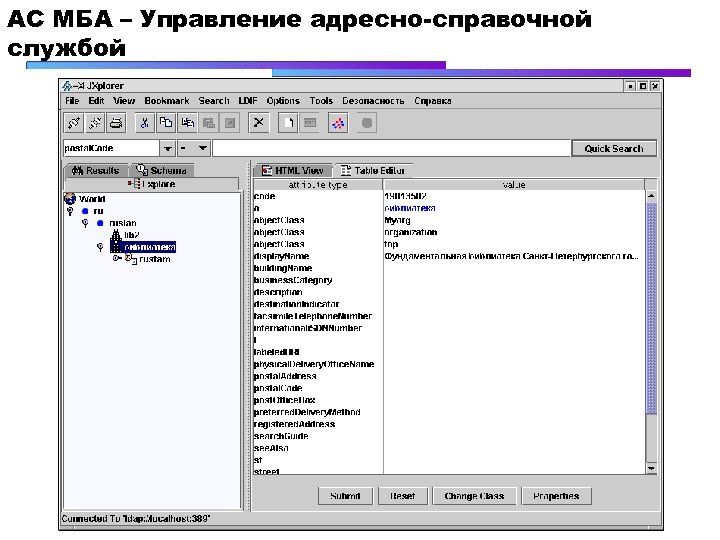The height and width of the screenshot is (540, 720).
Task: Click the Disconnect toolbar icon
Action: coord(95,123)
